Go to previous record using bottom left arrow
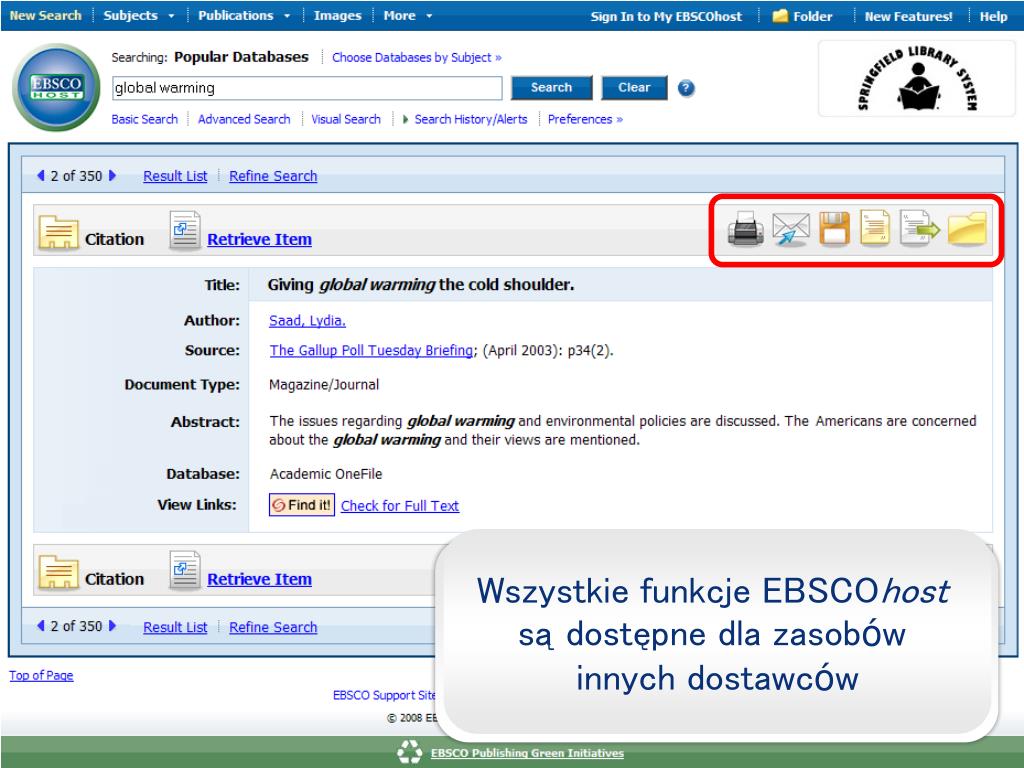Image resolution: width=1024 pixels, height=768 pixels. click(41, 626)
